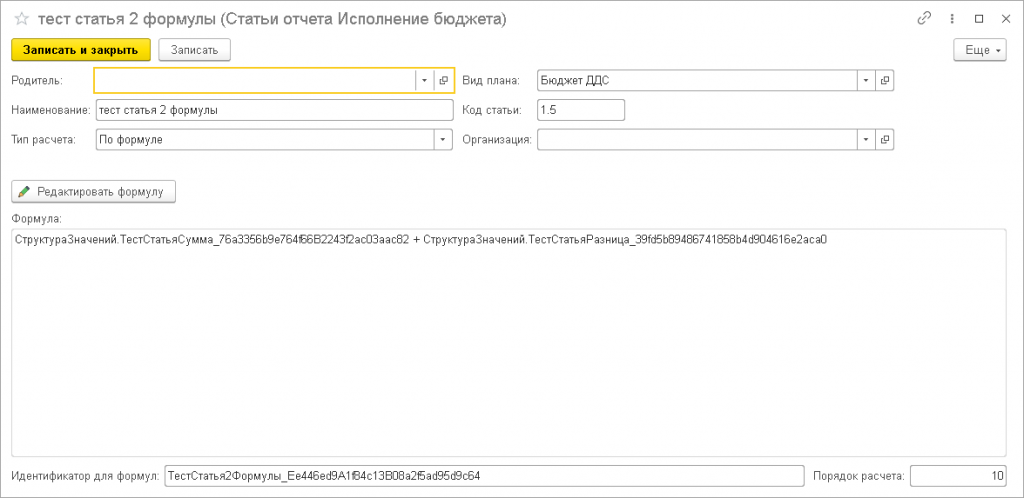Open the Организация dropdown arrow
Screen dimensions: 1024x498
click(865, 140)
